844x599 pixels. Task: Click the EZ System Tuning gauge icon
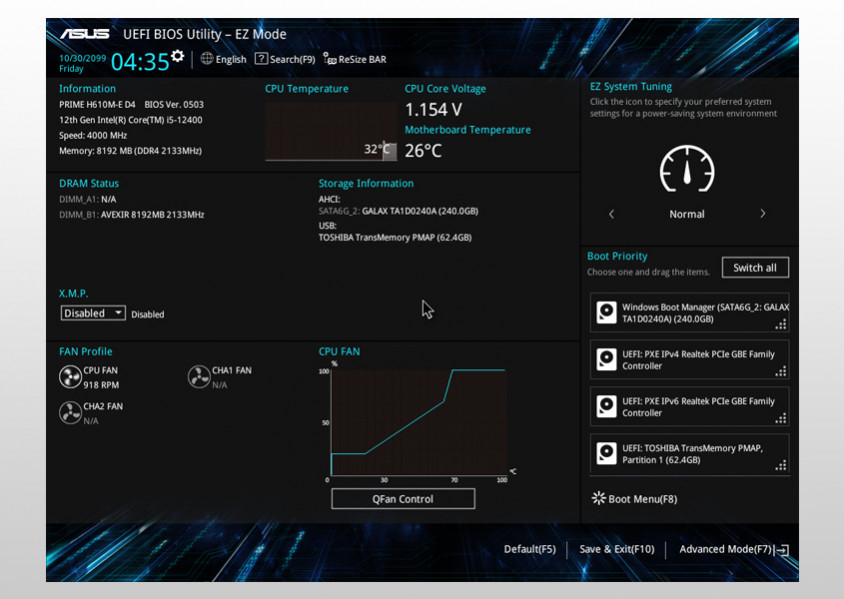(687, 171)
